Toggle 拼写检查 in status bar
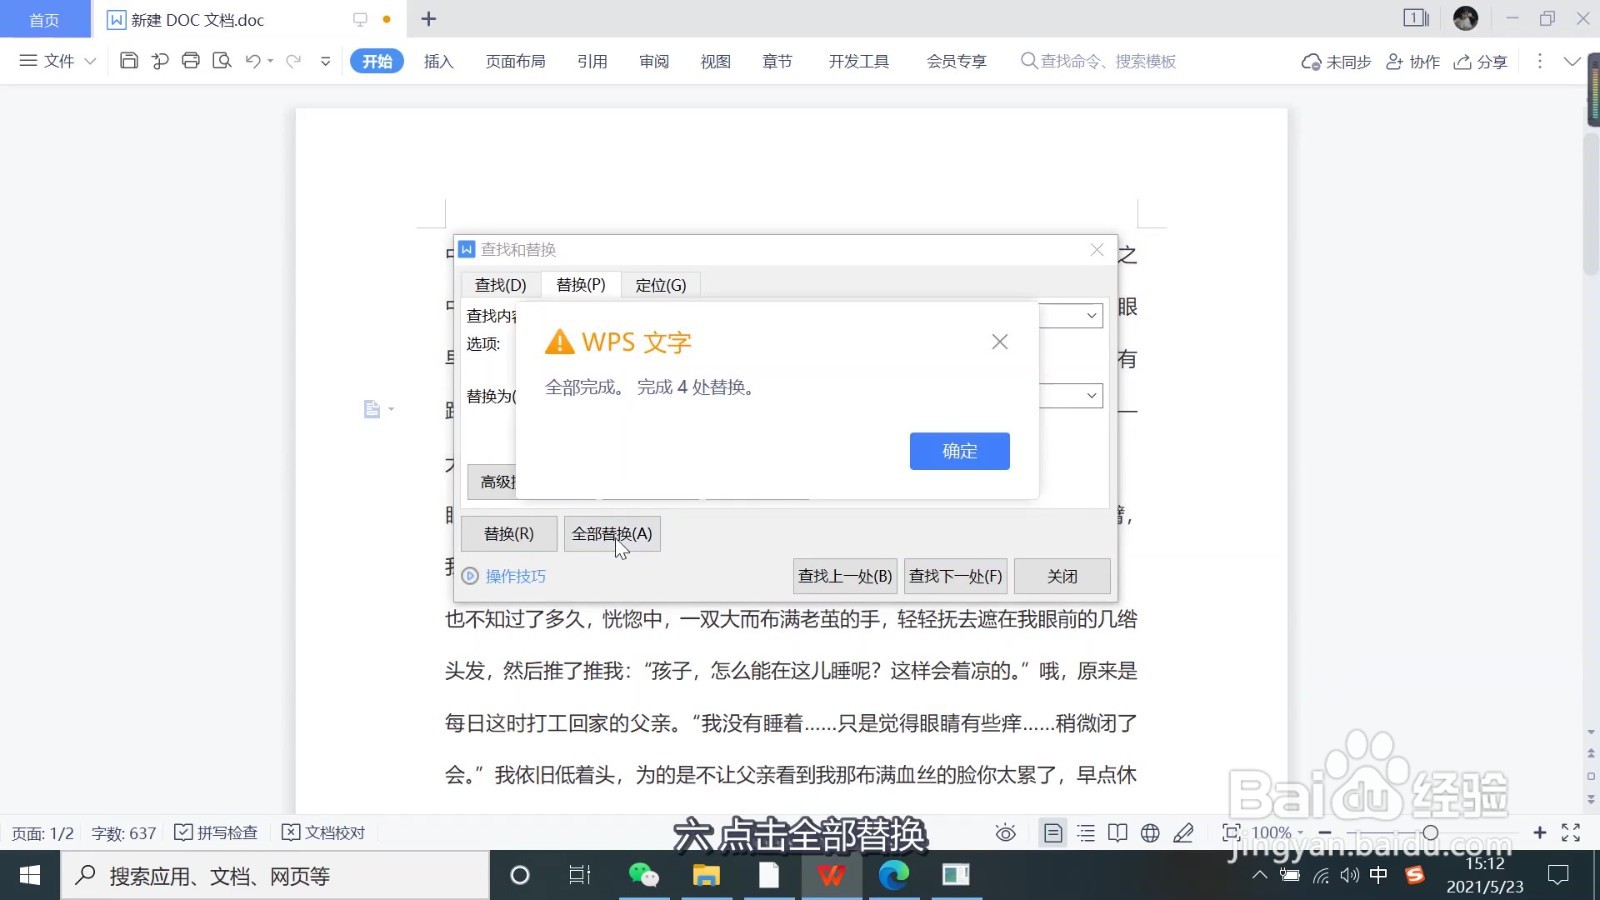The width and height of the screenshot is (1600, 900). (x=216, y=832)
